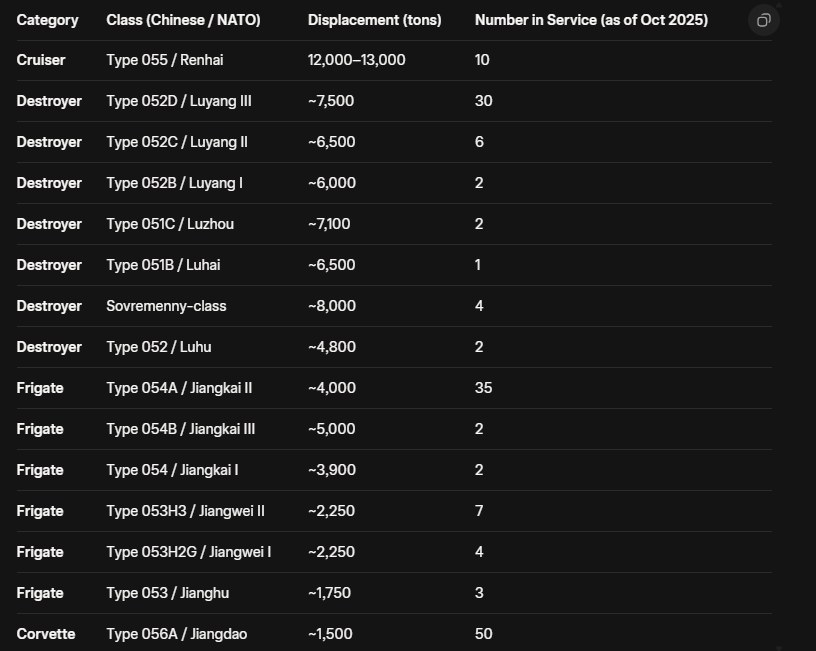Click 'Type 053H2G / Jiangwei I' cell
Viewport: 816px width, 651px height.
point(189,552)
